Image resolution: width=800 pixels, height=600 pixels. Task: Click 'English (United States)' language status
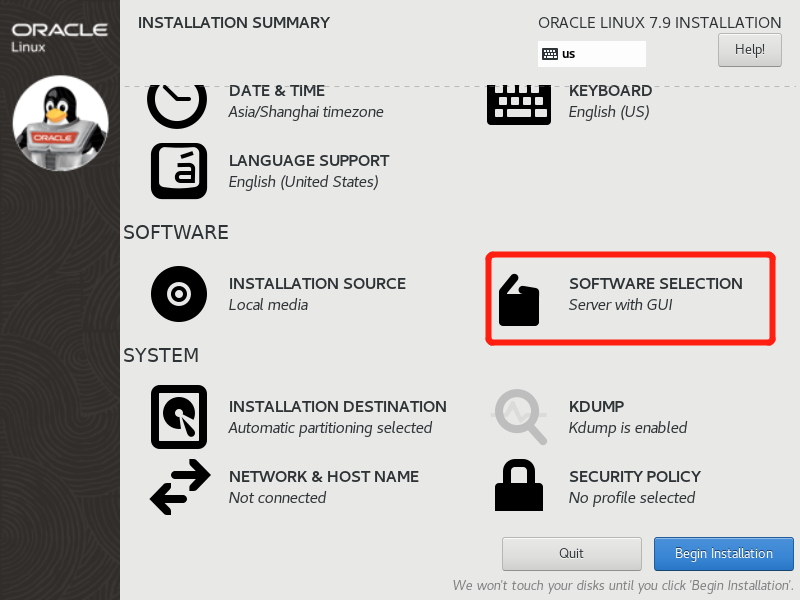[303, 182]
